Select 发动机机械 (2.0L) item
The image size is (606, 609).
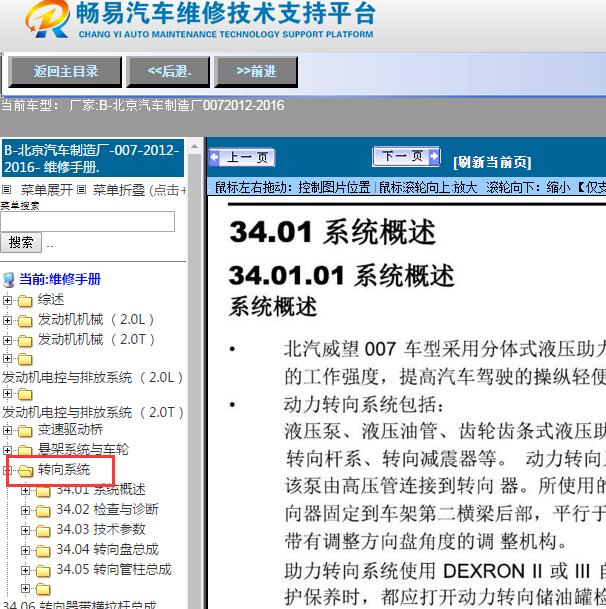[x=96, y=319]
